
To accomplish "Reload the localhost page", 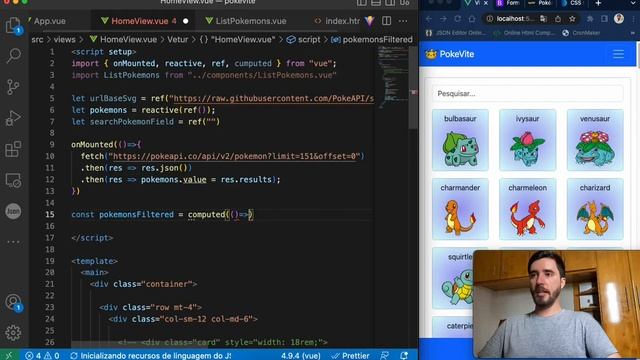I will point(458,19).
